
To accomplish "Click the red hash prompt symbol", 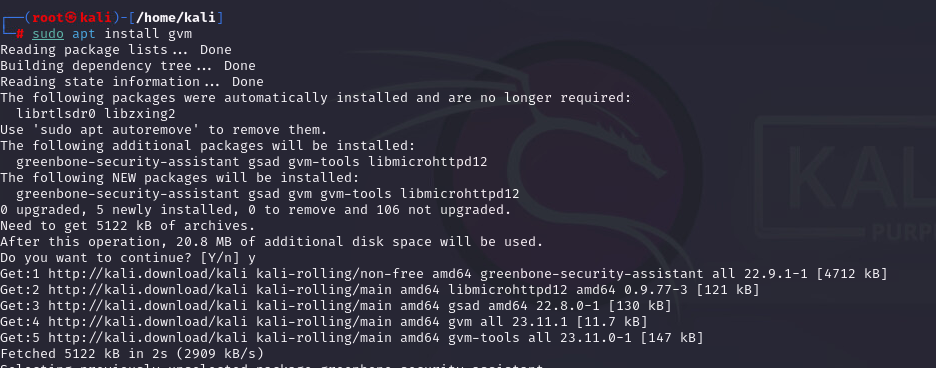I will click(x=20, y=34).
